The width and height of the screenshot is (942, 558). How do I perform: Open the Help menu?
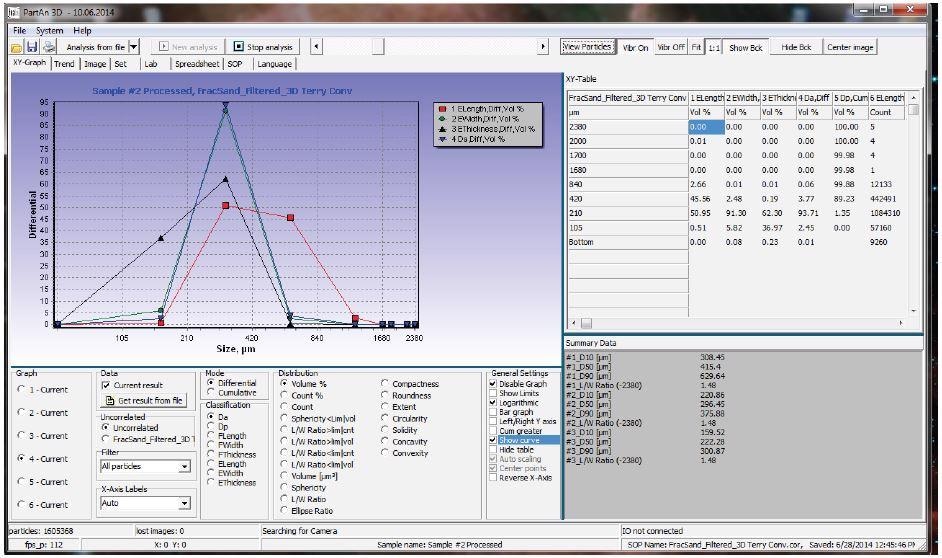tap(82, 31)
